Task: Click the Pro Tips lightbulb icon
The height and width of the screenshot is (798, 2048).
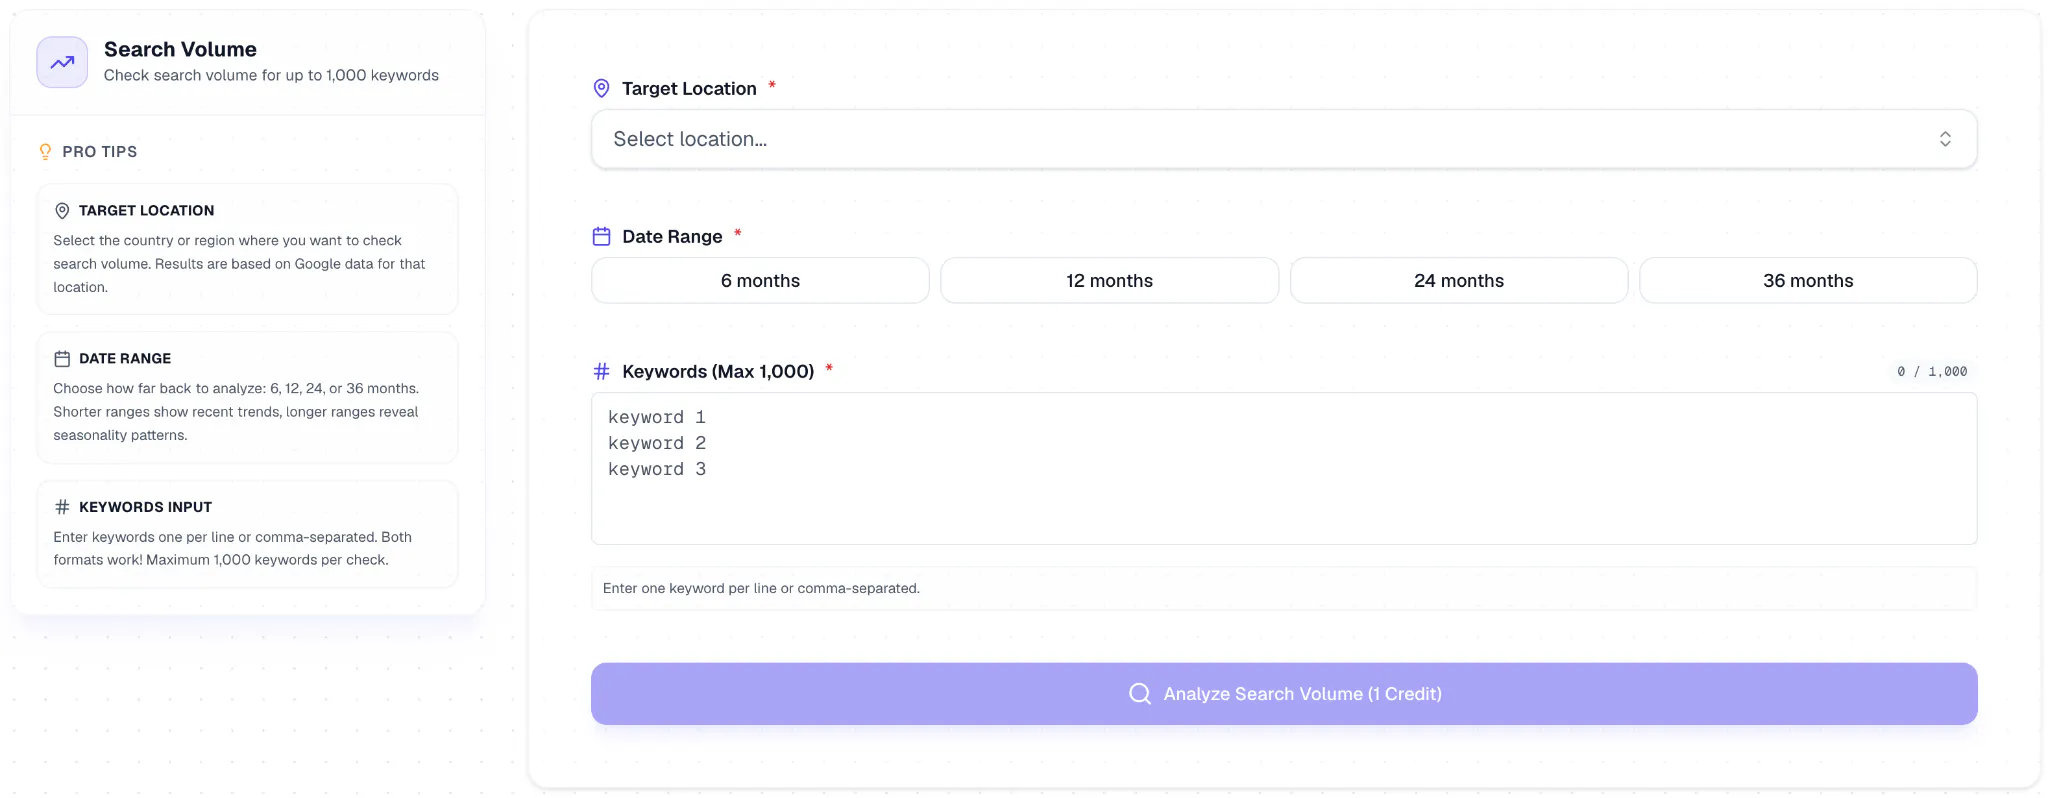Action: [x=45, y=152]
